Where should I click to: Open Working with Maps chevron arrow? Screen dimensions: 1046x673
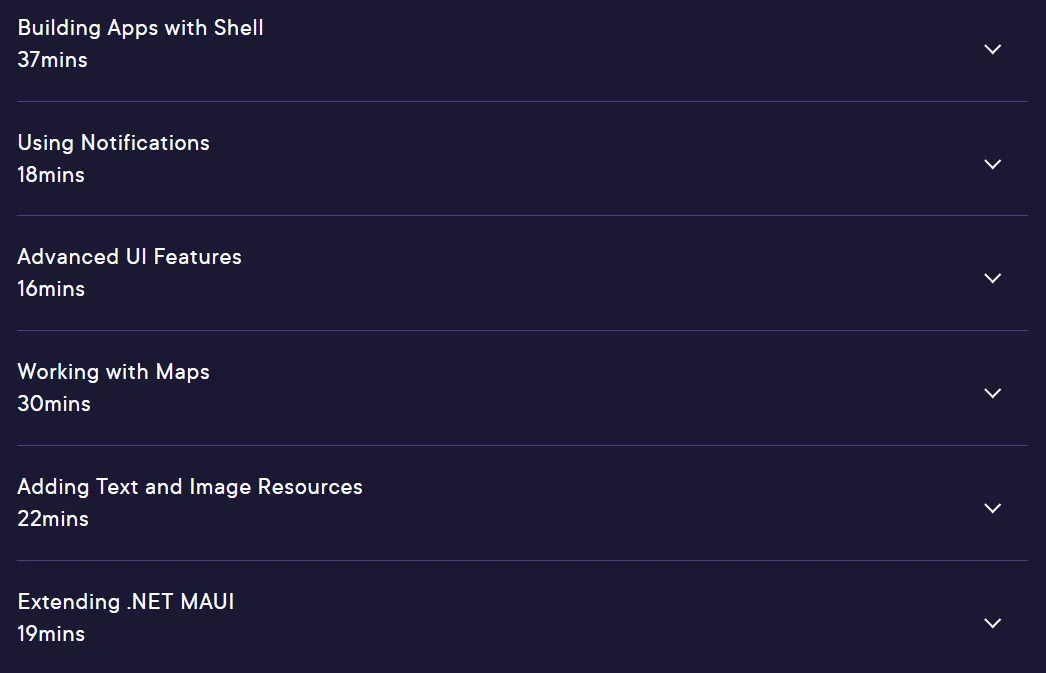[x=993, y=393]
